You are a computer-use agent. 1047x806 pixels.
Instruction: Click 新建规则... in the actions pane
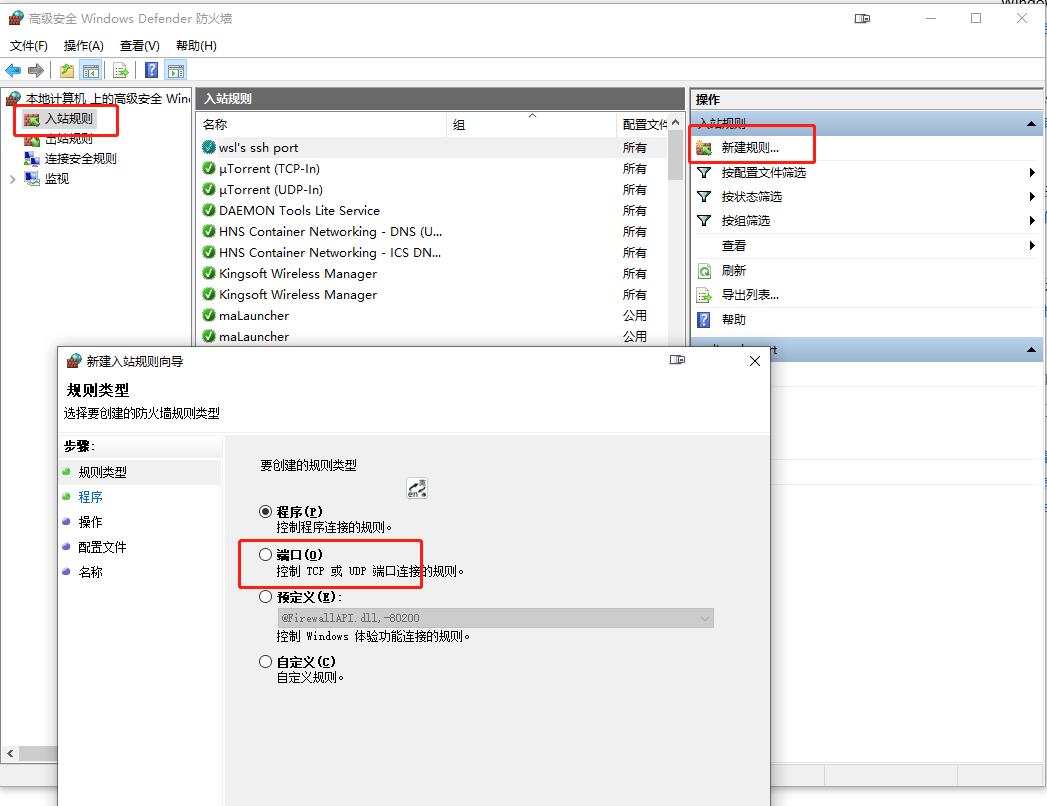[x=750, y=148]
